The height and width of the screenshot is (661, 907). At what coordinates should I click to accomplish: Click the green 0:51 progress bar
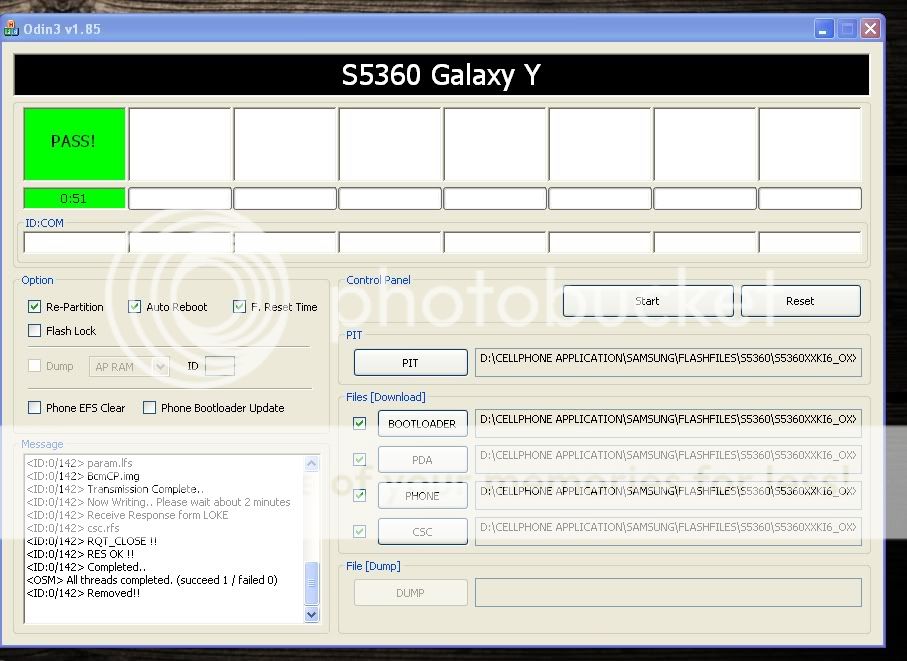74,198
